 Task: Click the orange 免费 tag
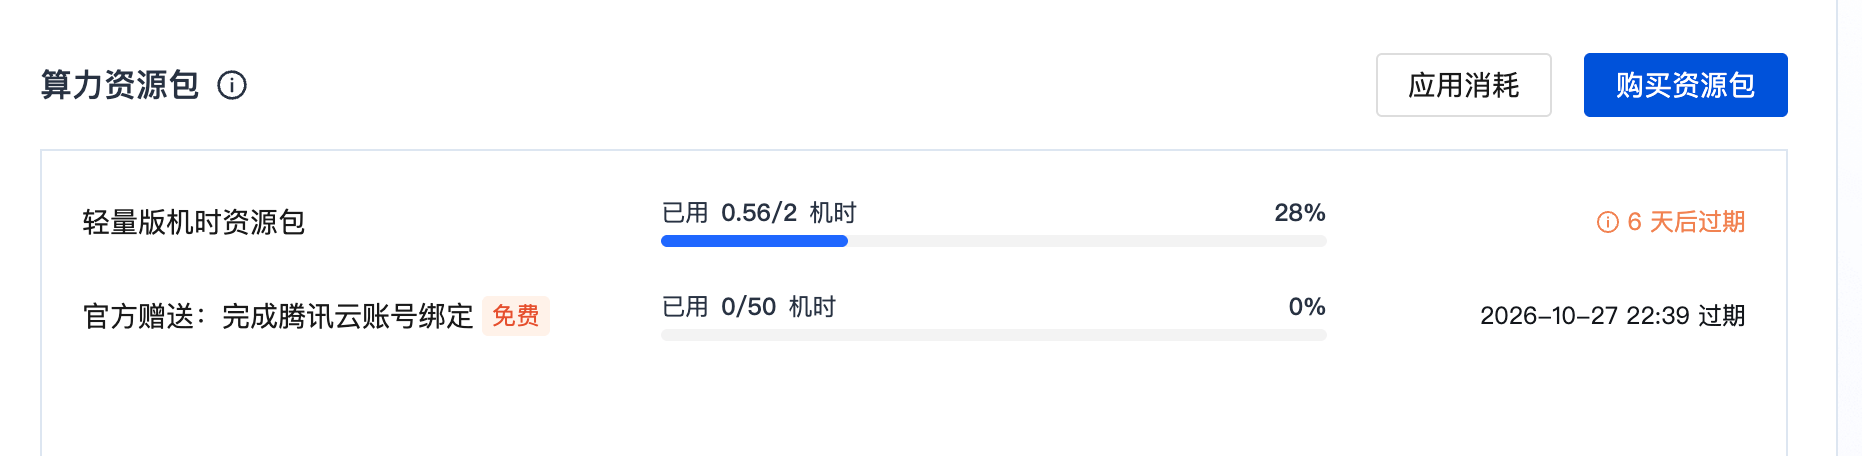point(515,316)
